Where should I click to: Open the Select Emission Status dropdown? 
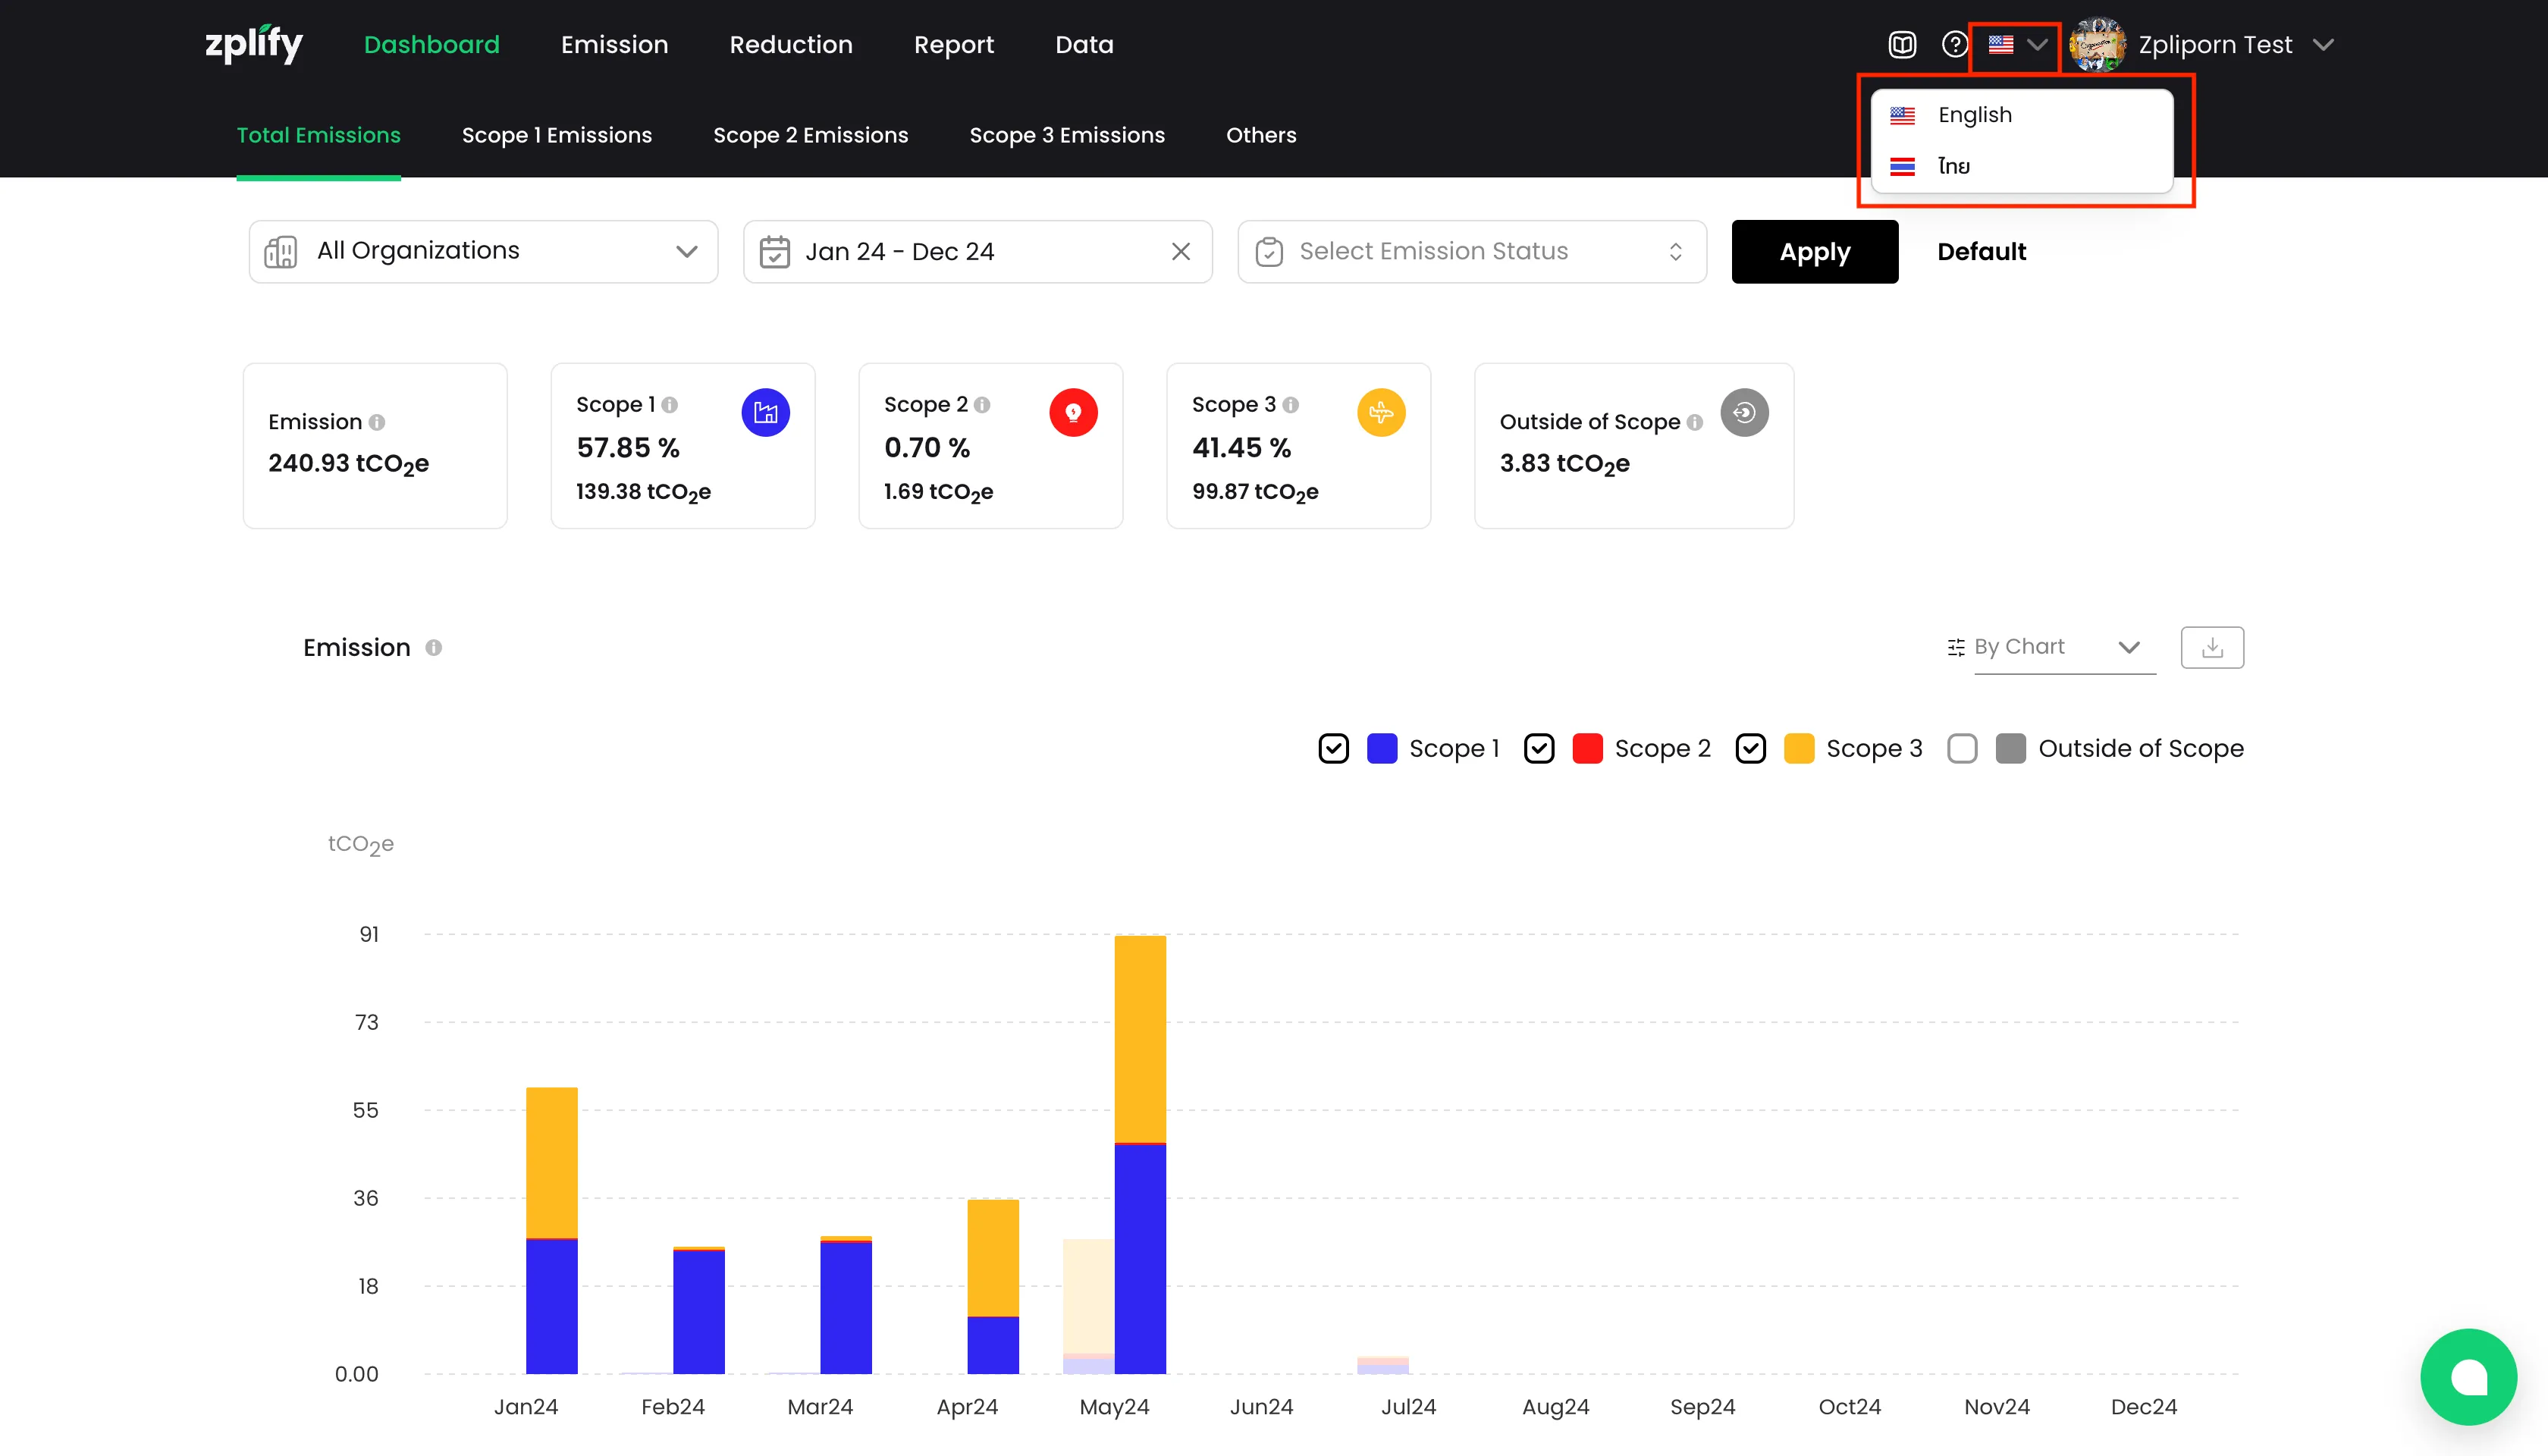point(1471,252)
